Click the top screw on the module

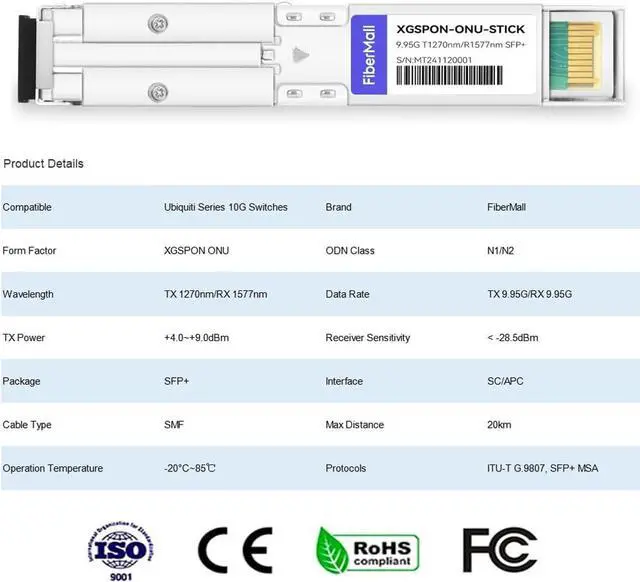pyautogui.click(x=157, y=23)
